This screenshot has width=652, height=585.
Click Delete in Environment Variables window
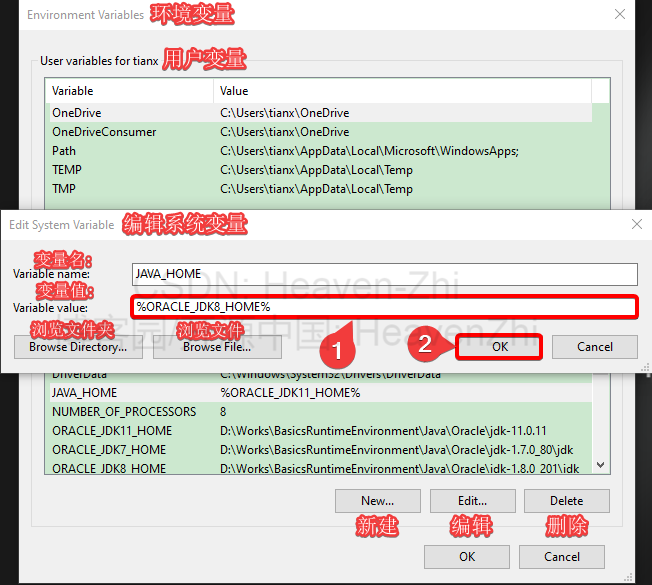point(567,501)
